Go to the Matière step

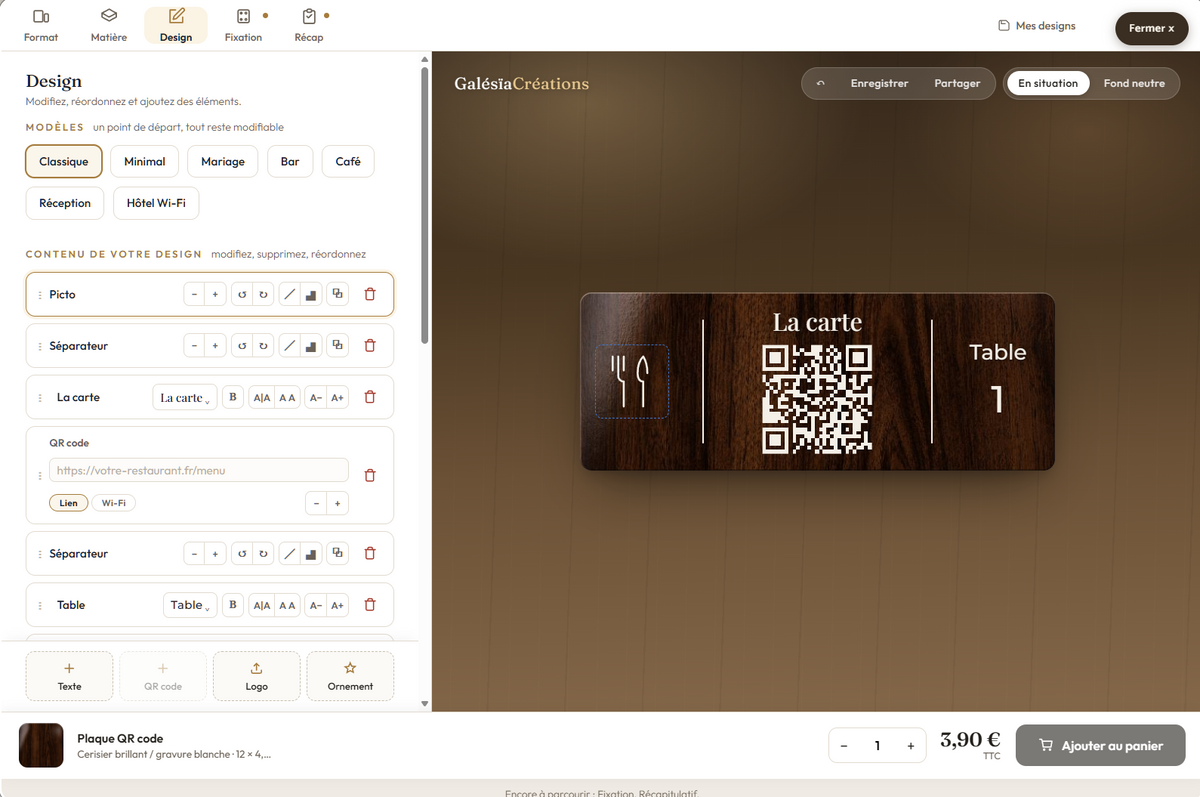point(109,25)
